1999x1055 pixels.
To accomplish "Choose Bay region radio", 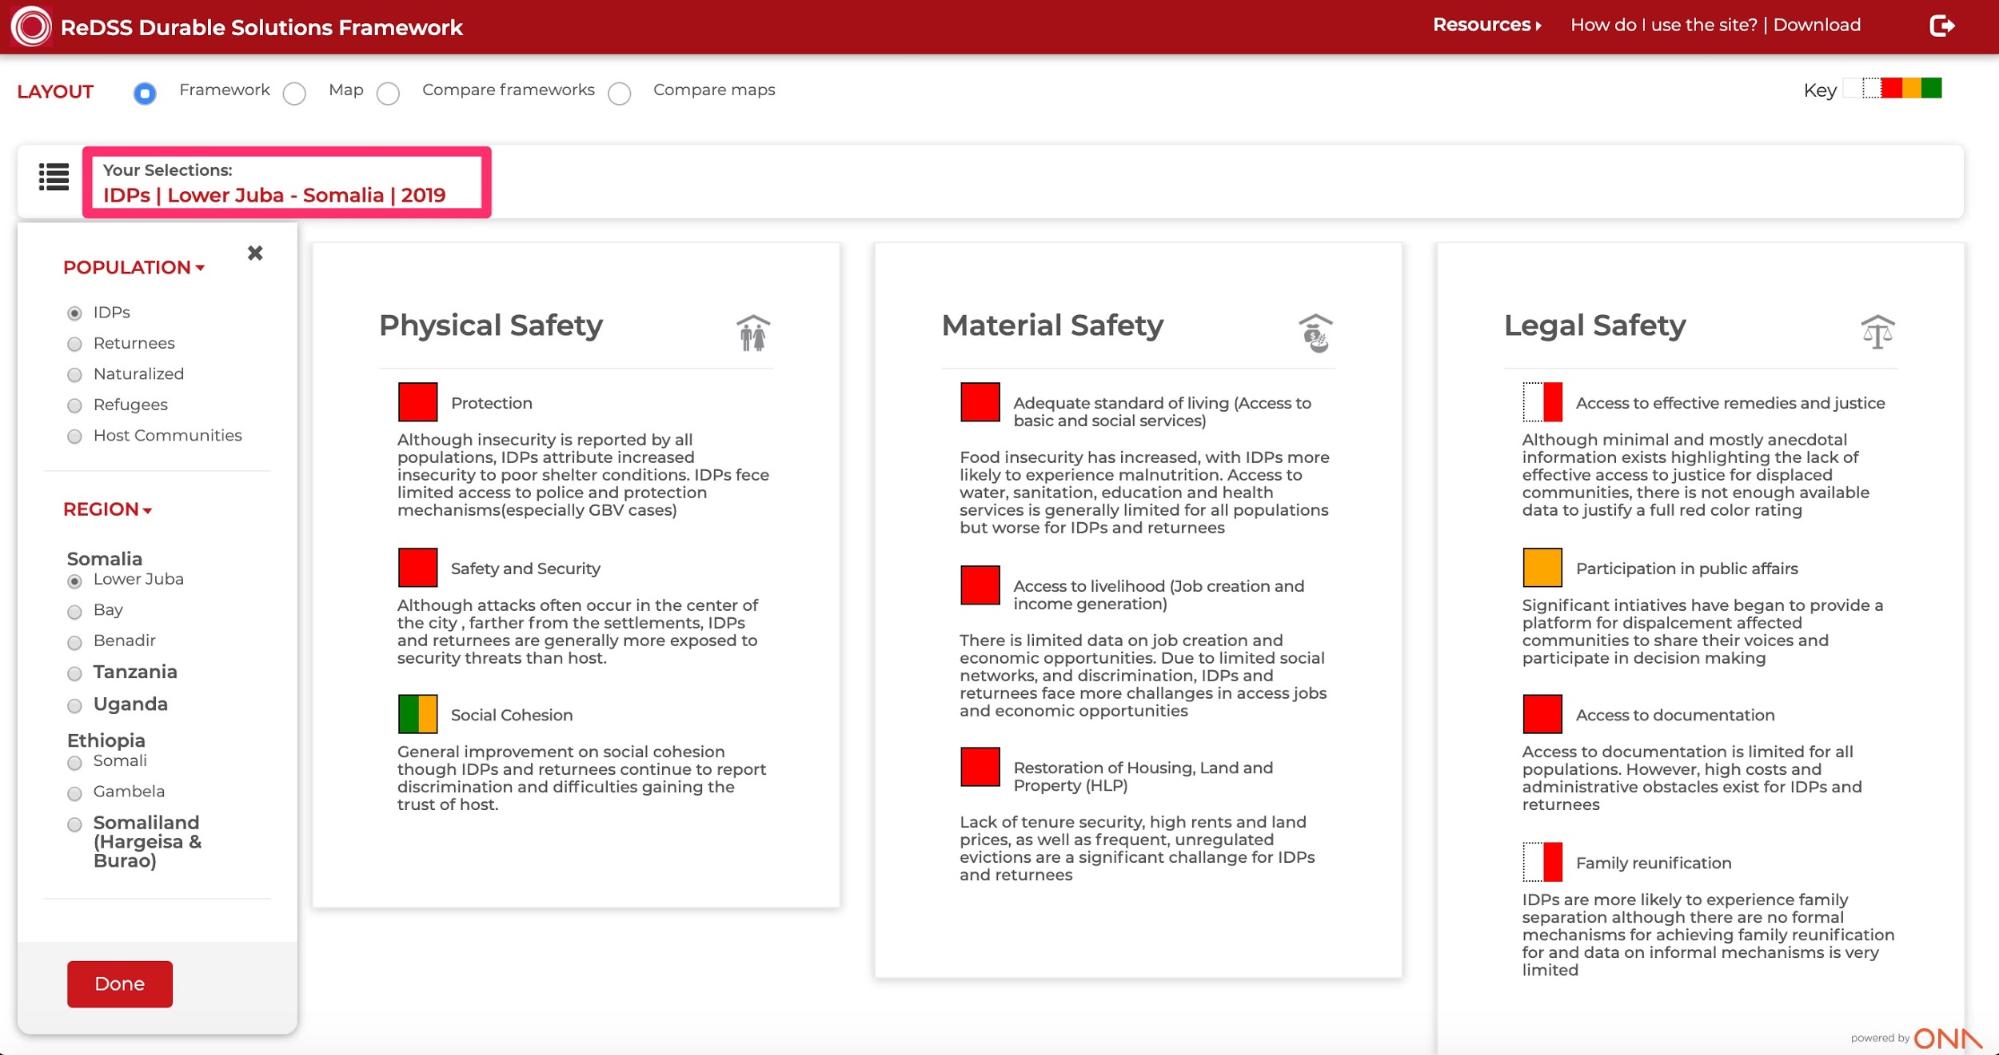I will click(x=74, y=612).
